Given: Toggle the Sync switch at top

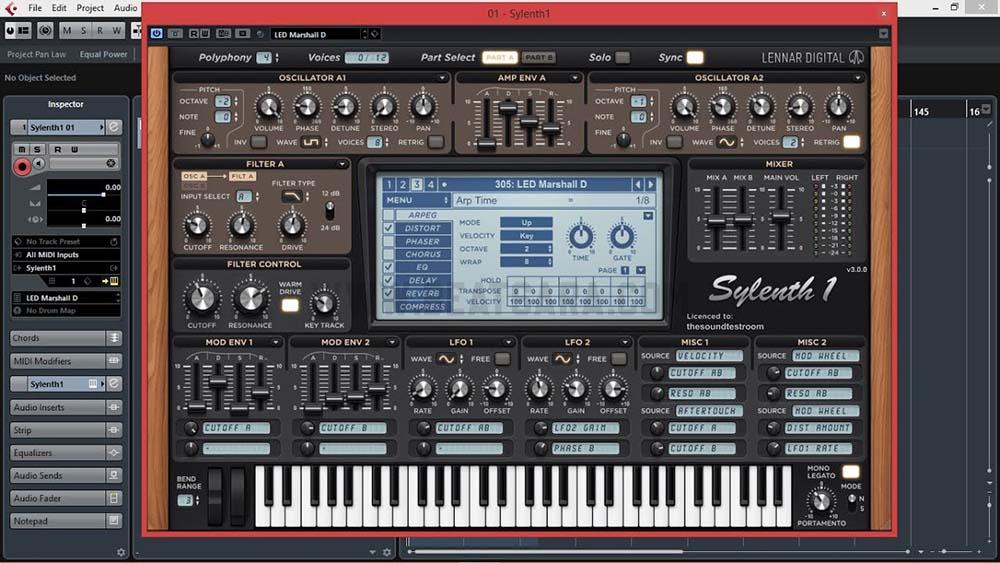Looking at the screenshot, I should click(x=695, y=58).
